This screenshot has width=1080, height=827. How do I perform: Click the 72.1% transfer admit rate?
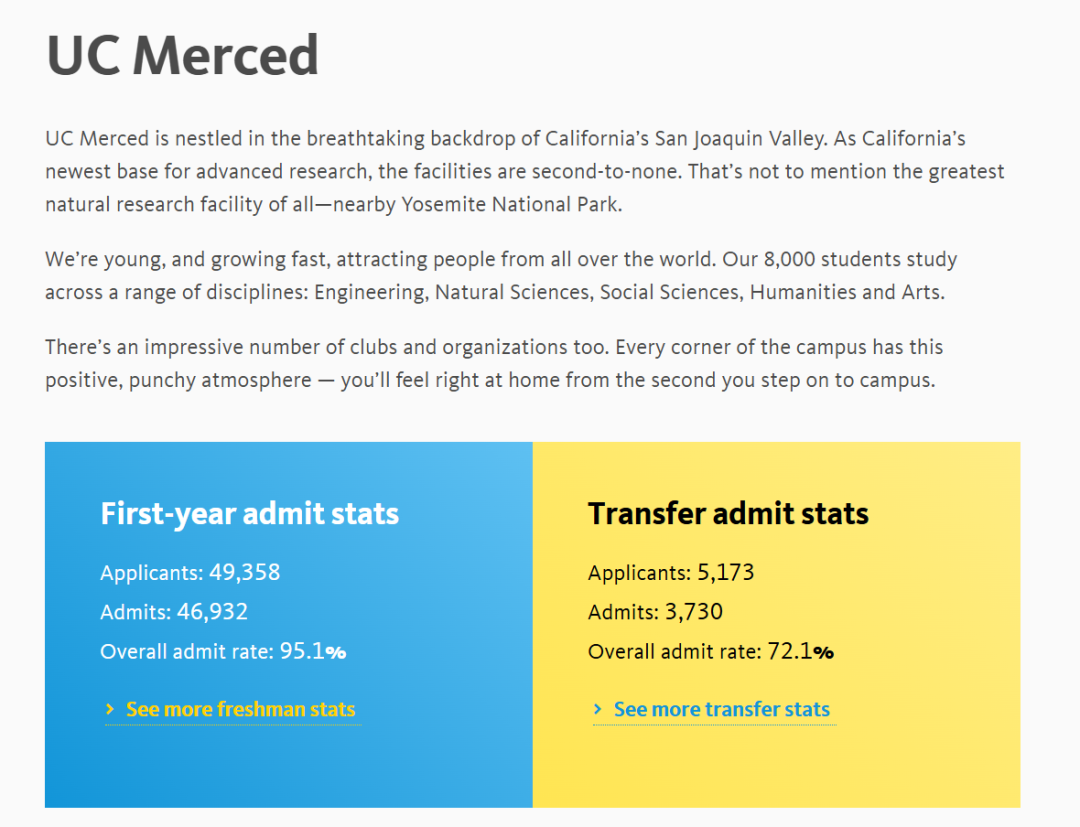[800, 652]
